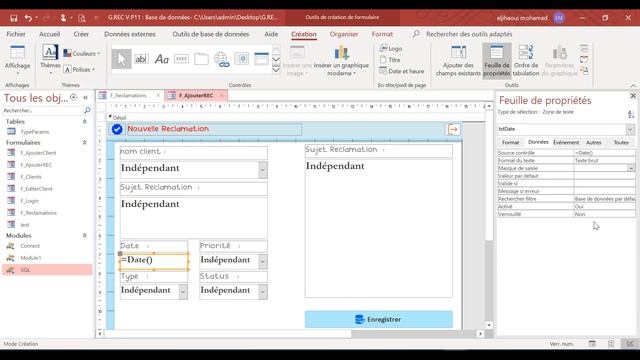The width and height of the screenshot is (640, 360).
Task: Select the F_Login form
Action: pyautogui.click(x=29, y=201)
